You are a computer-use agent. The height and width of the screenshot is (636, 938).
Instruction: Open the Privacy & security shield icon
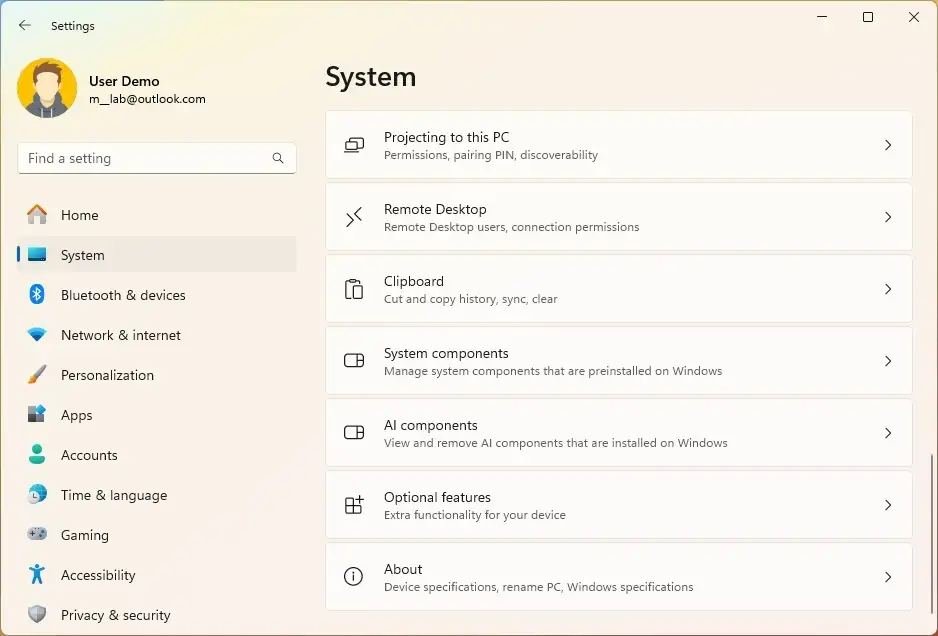pos(38,615)
